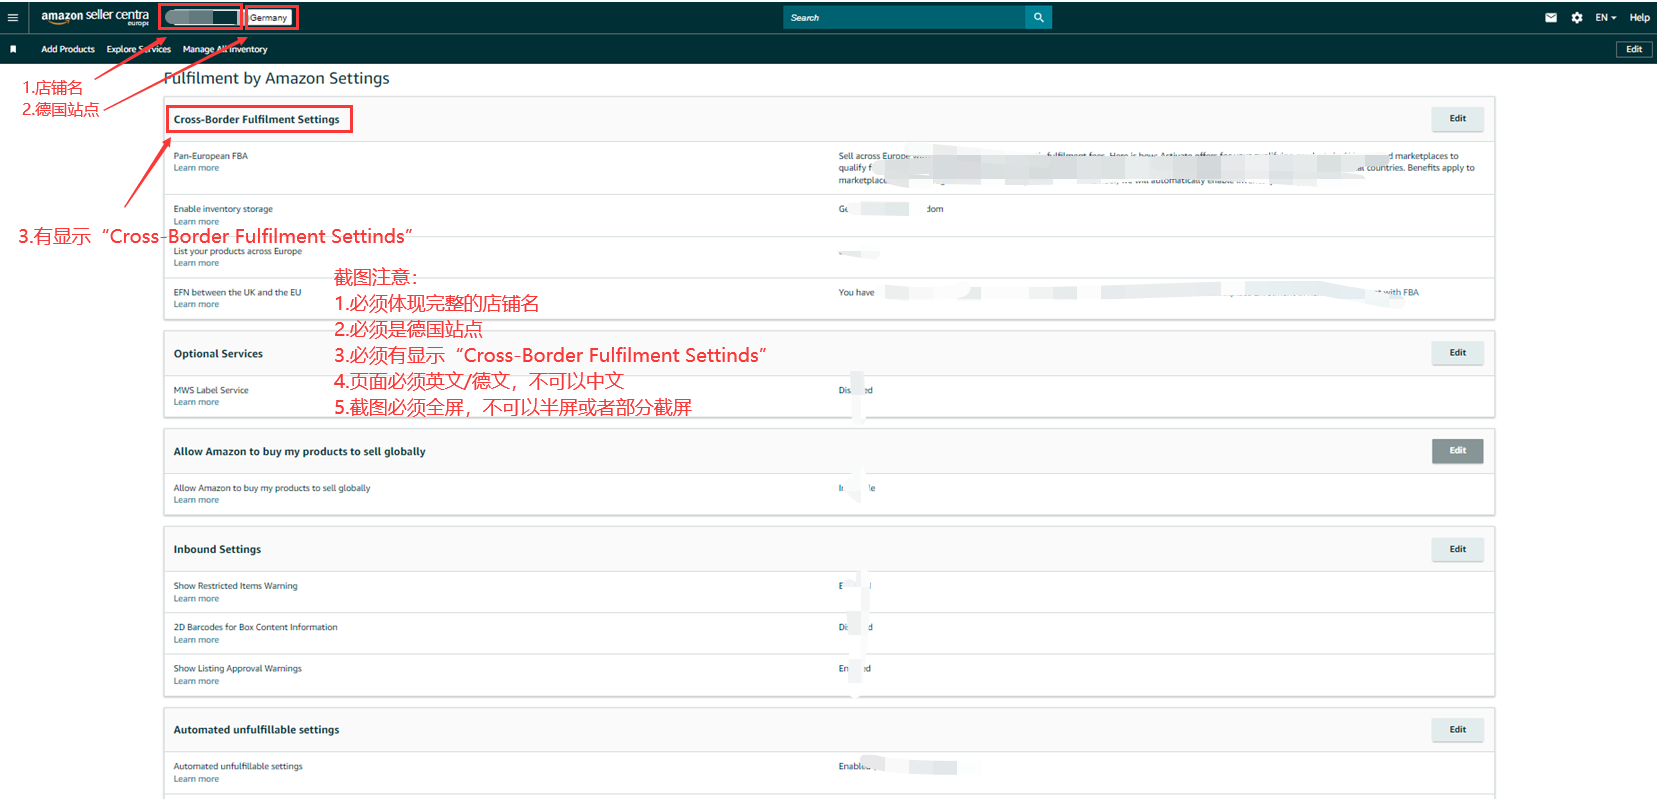The image size is (1657, 799).
Task: Click the Fulfilment by Amazon Settings page title
Action: pos(277,78)
